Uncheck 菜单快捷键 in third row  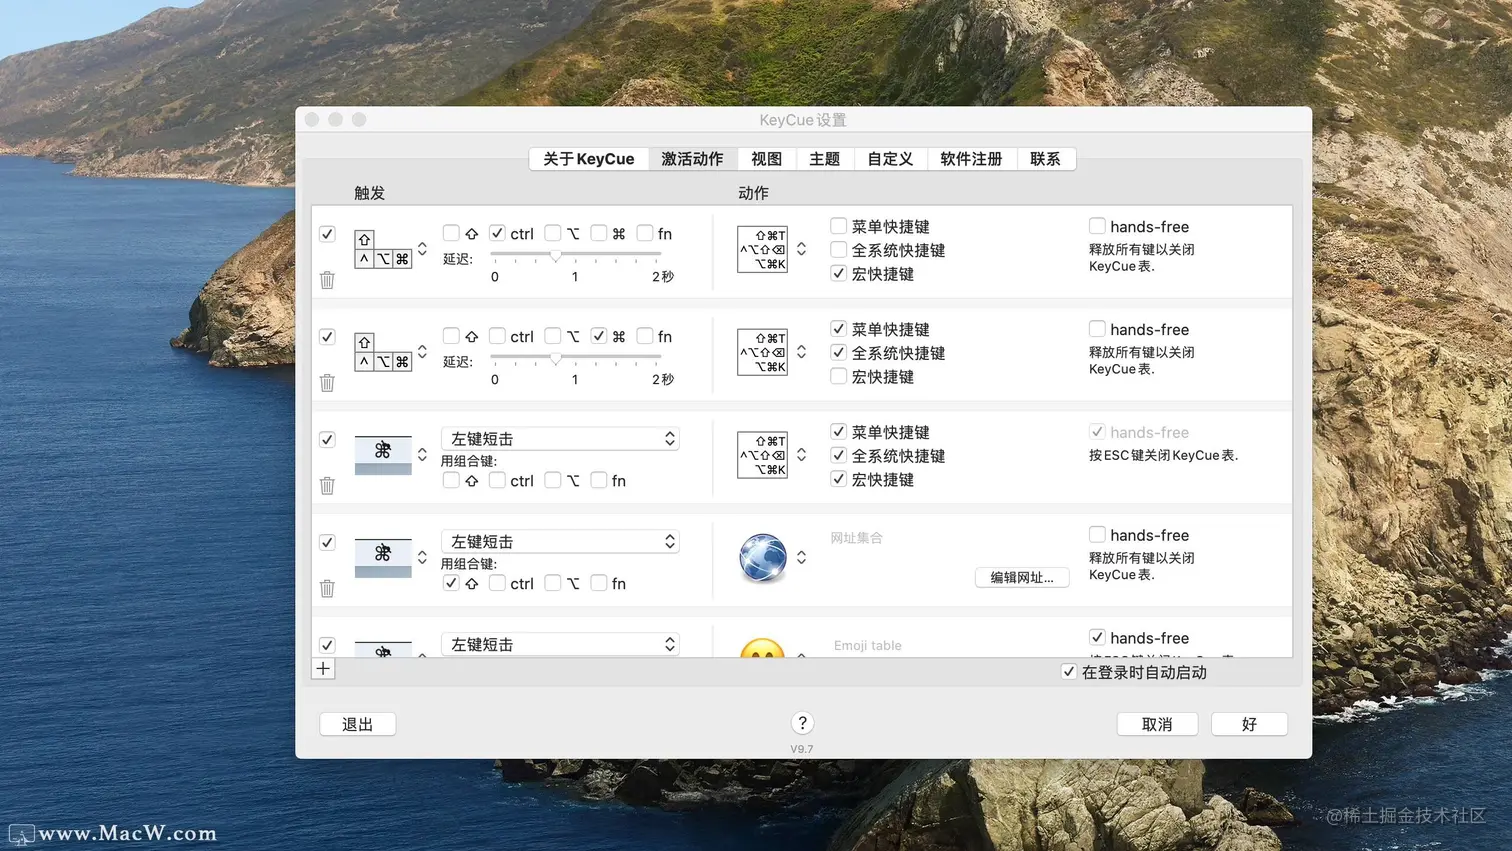839,432
